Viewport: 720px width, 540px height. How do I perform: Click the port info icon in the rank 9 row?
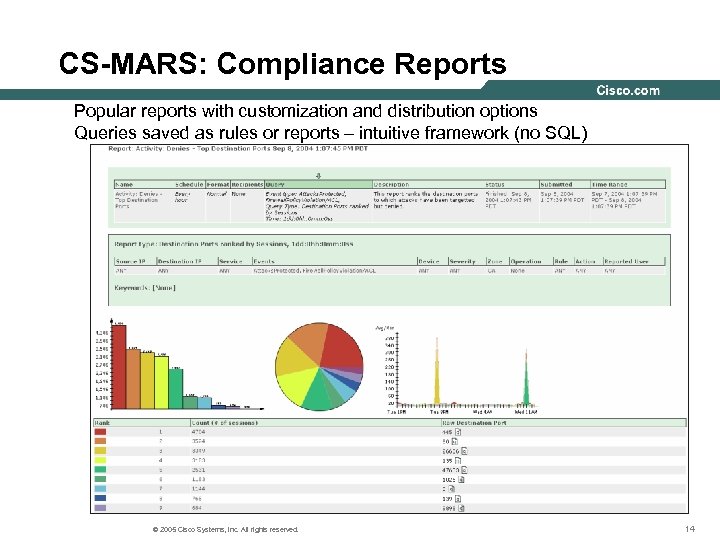pyautogui.click(x=461, y=508)
